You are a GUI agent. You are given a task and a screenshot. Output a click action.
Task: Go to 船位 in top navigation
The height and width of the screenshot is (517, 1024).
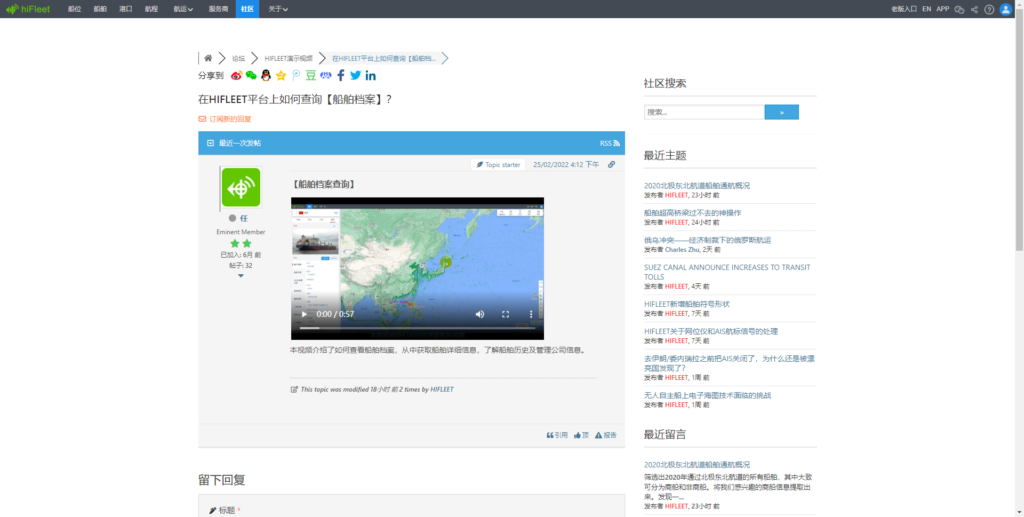pos(74,9)
